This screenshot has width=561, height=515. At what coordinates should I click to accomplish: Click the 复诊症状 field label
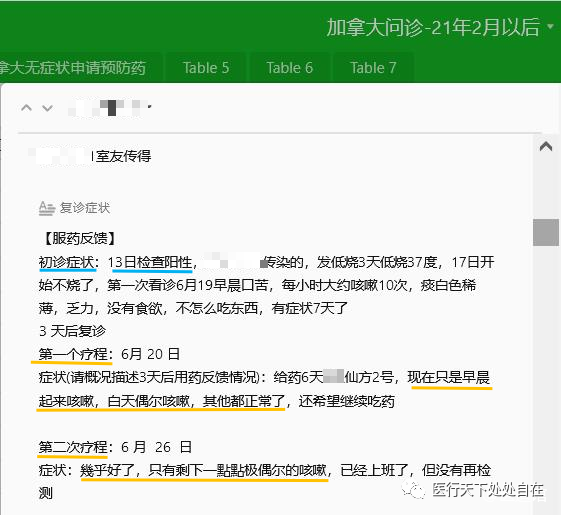click(85, 208)
